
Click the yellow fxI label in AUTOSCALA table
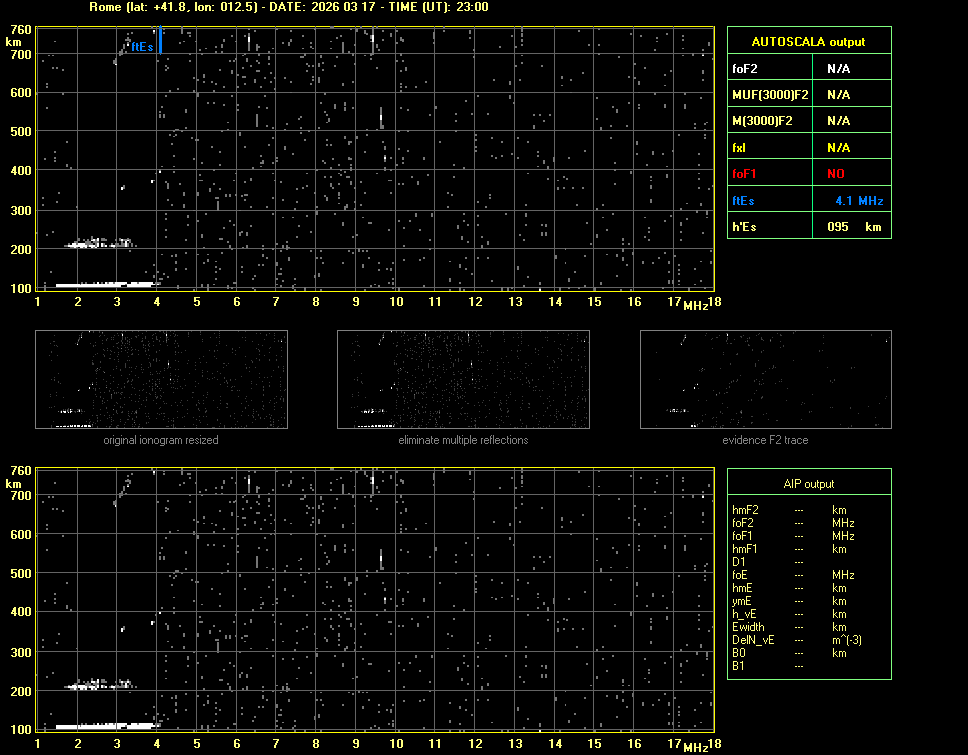pyautogui.click(x=740, y=148)
